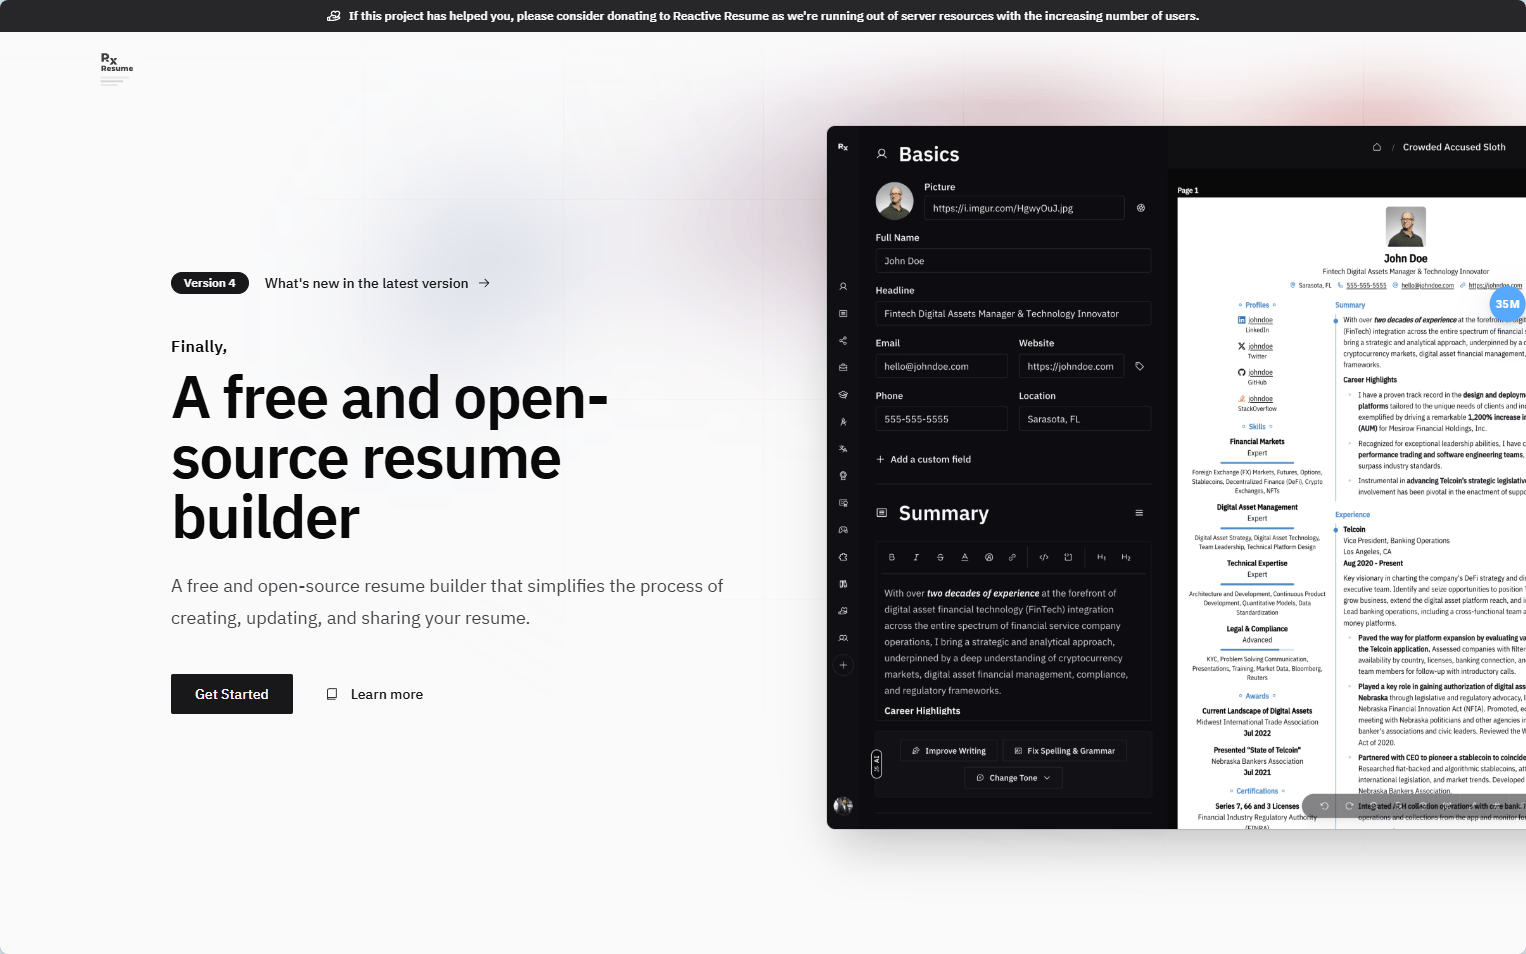Click the tag icon next to the Website field

coord(1139,366)
